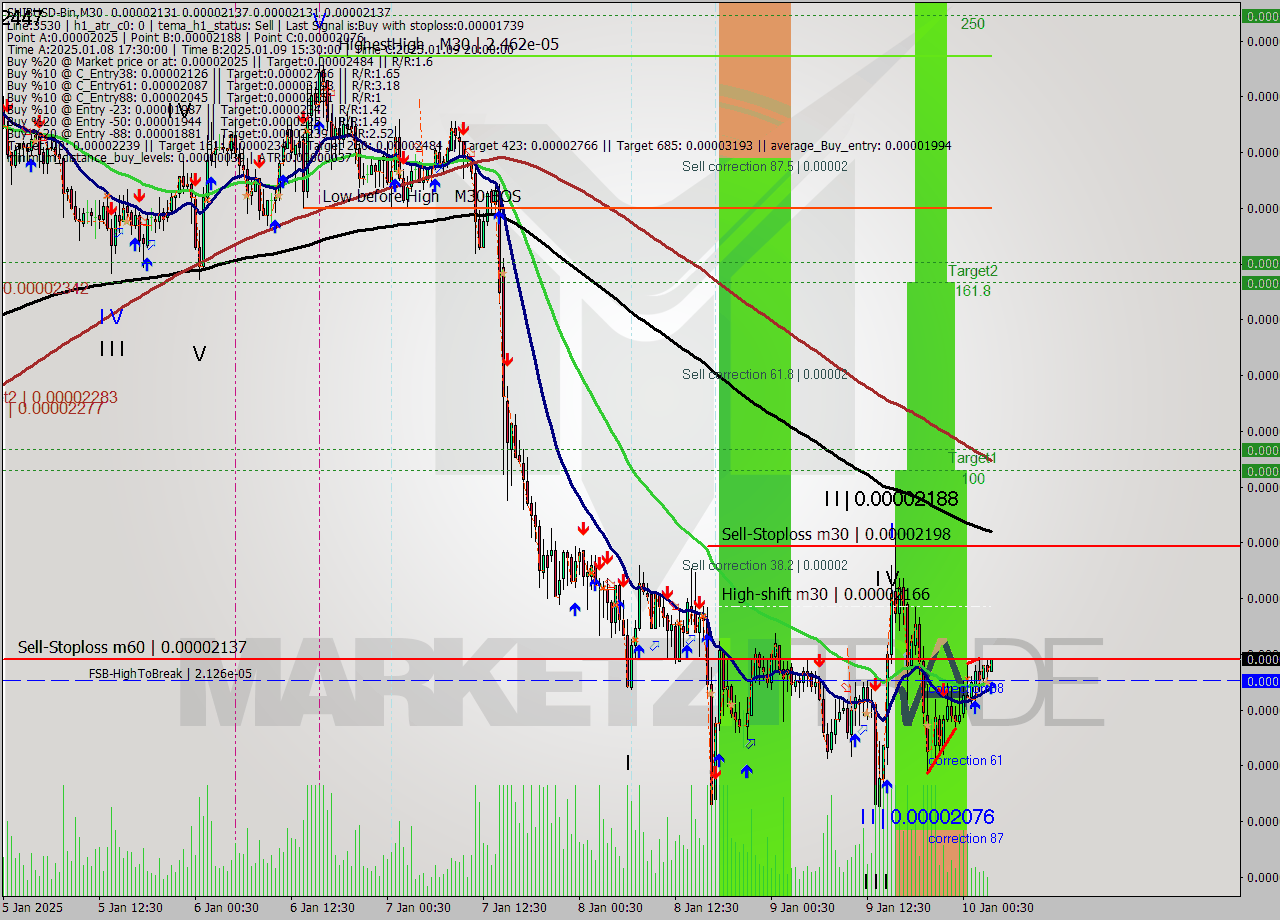Click the '8 Jan 00:30' time axis label

pos(610,908)
